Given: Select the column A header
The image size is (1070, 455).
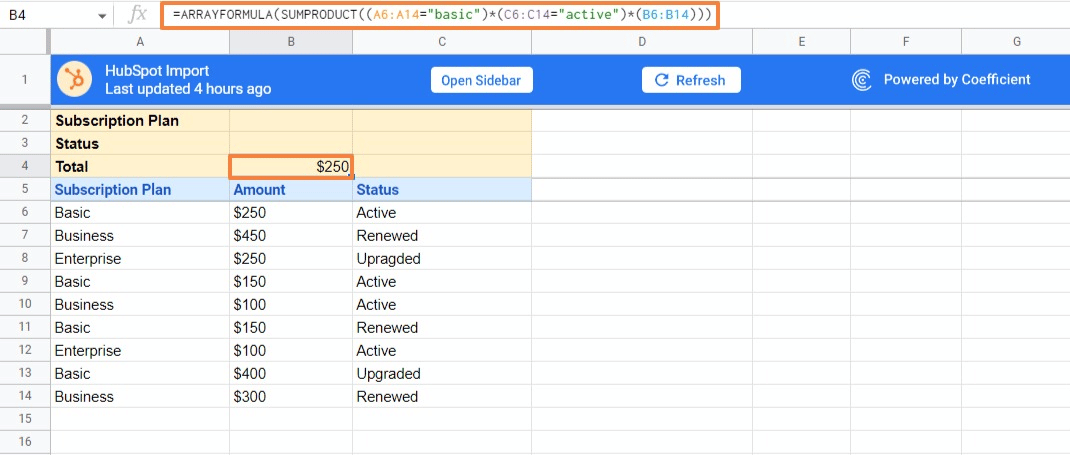Looking at the screenshot, I should tap(140, 42).
